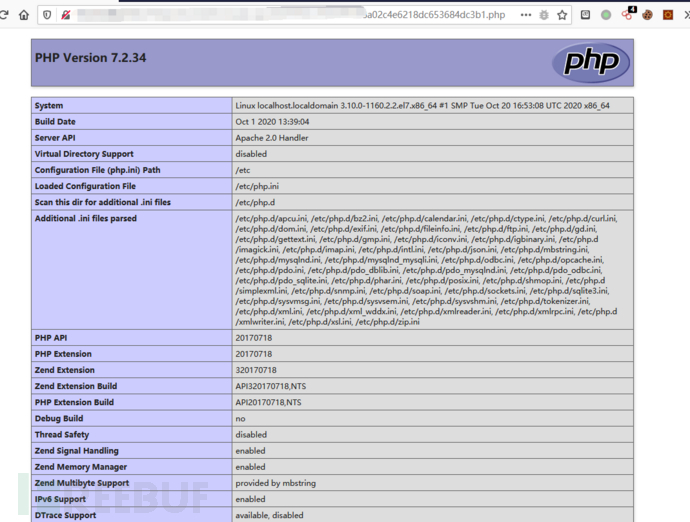This screenshot has height=522, width=690.
Task: Click the Configuration File (php.ini) Path label
Action: [97, 170]
